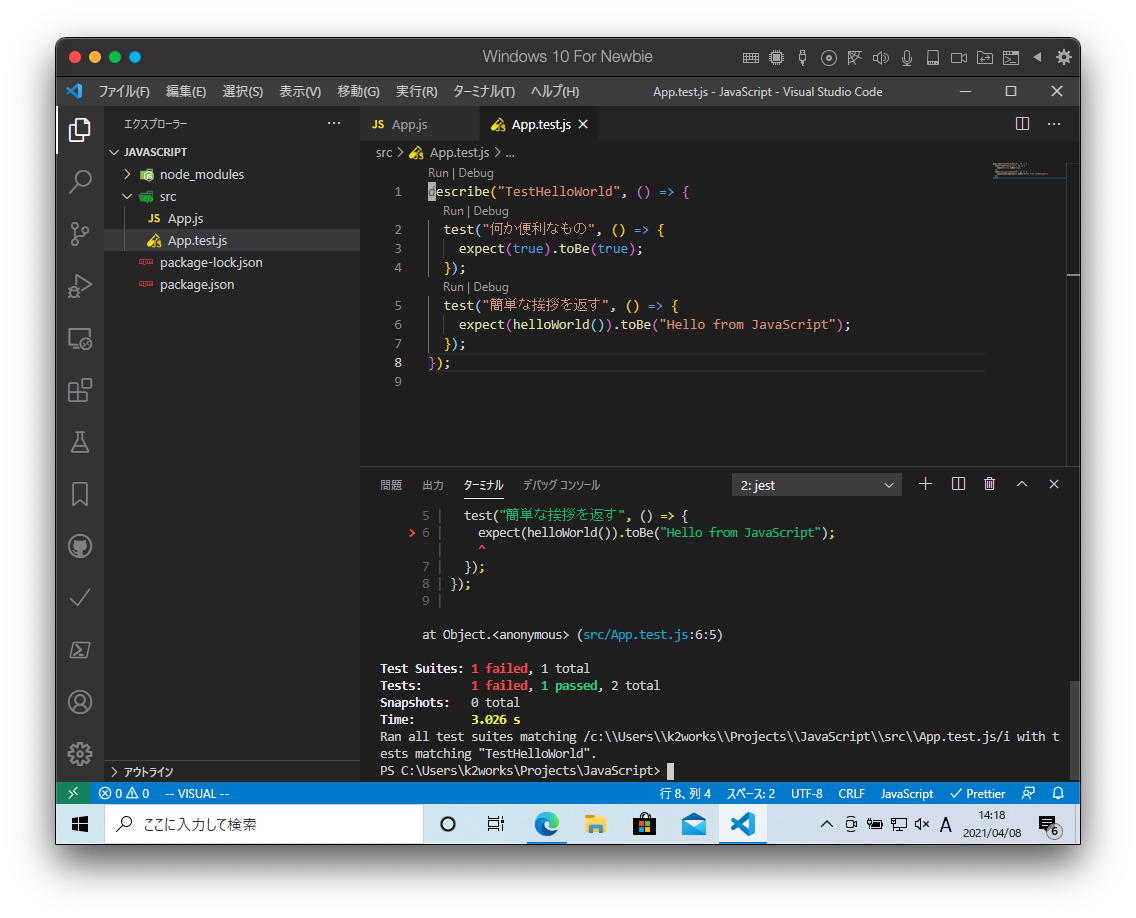
Task: Click the Windows taskbar search box
Action: tap(264, 825)
